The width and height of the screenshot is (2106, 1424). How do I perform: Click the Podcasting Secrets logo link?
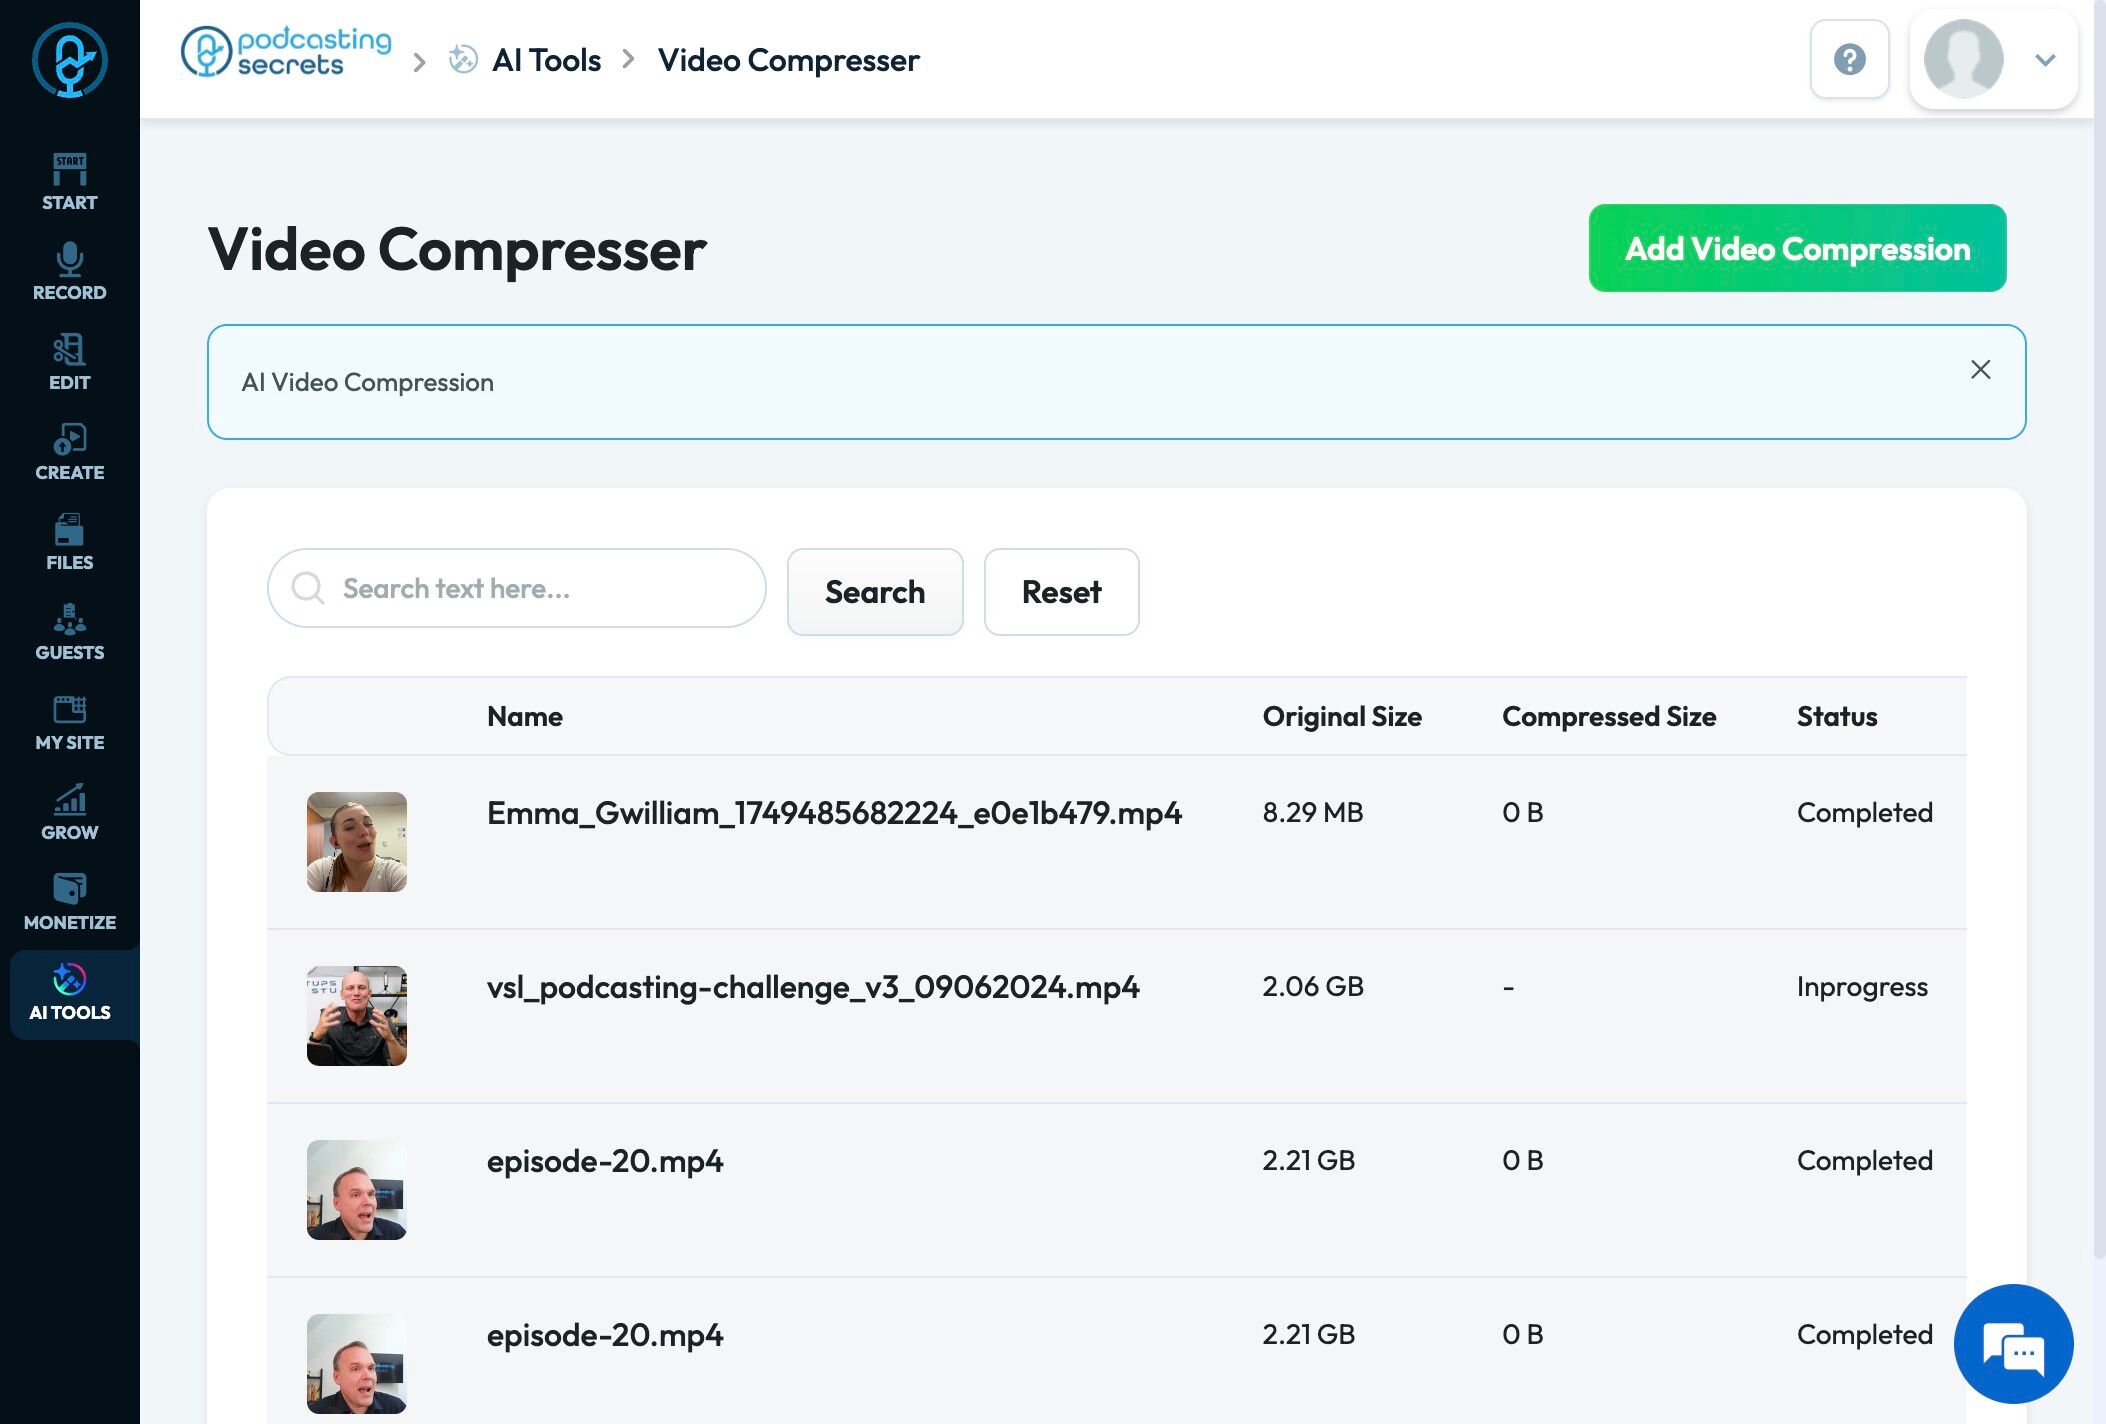tap(286, 52)
